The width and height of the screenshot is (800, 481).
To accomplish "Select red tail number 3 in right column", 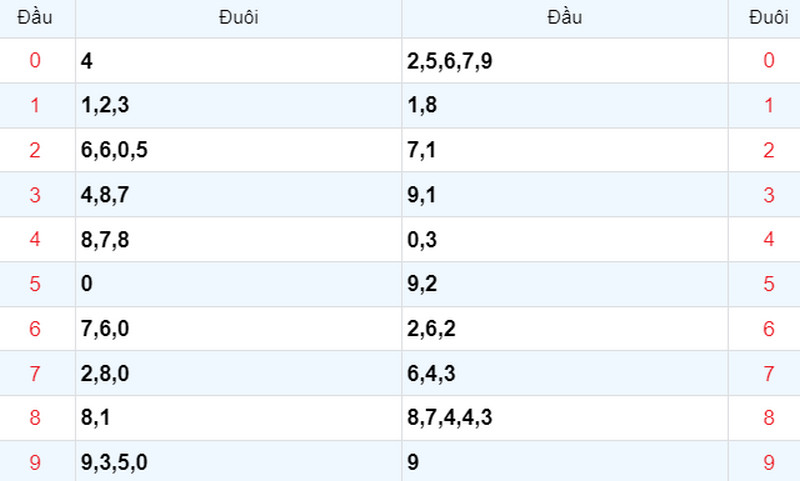I will [x=768, y=195].
